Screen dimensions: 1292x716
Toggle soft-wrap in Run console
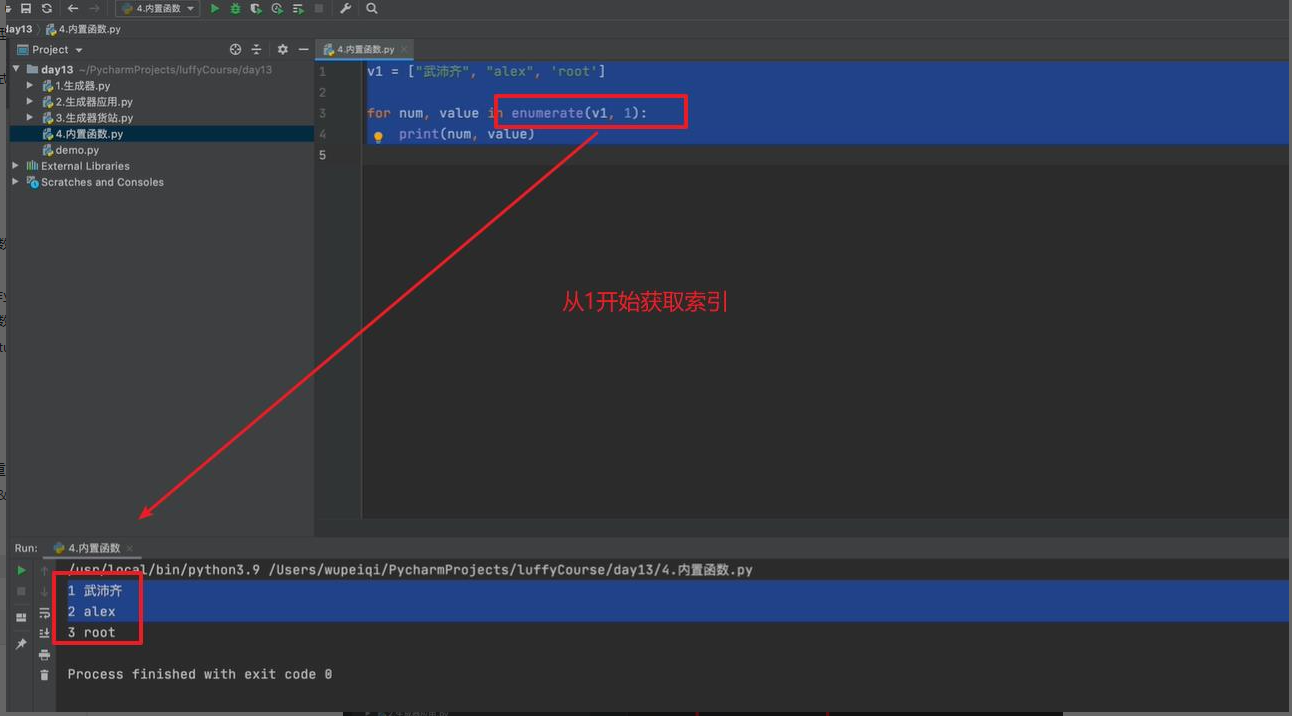coord(44,612)
